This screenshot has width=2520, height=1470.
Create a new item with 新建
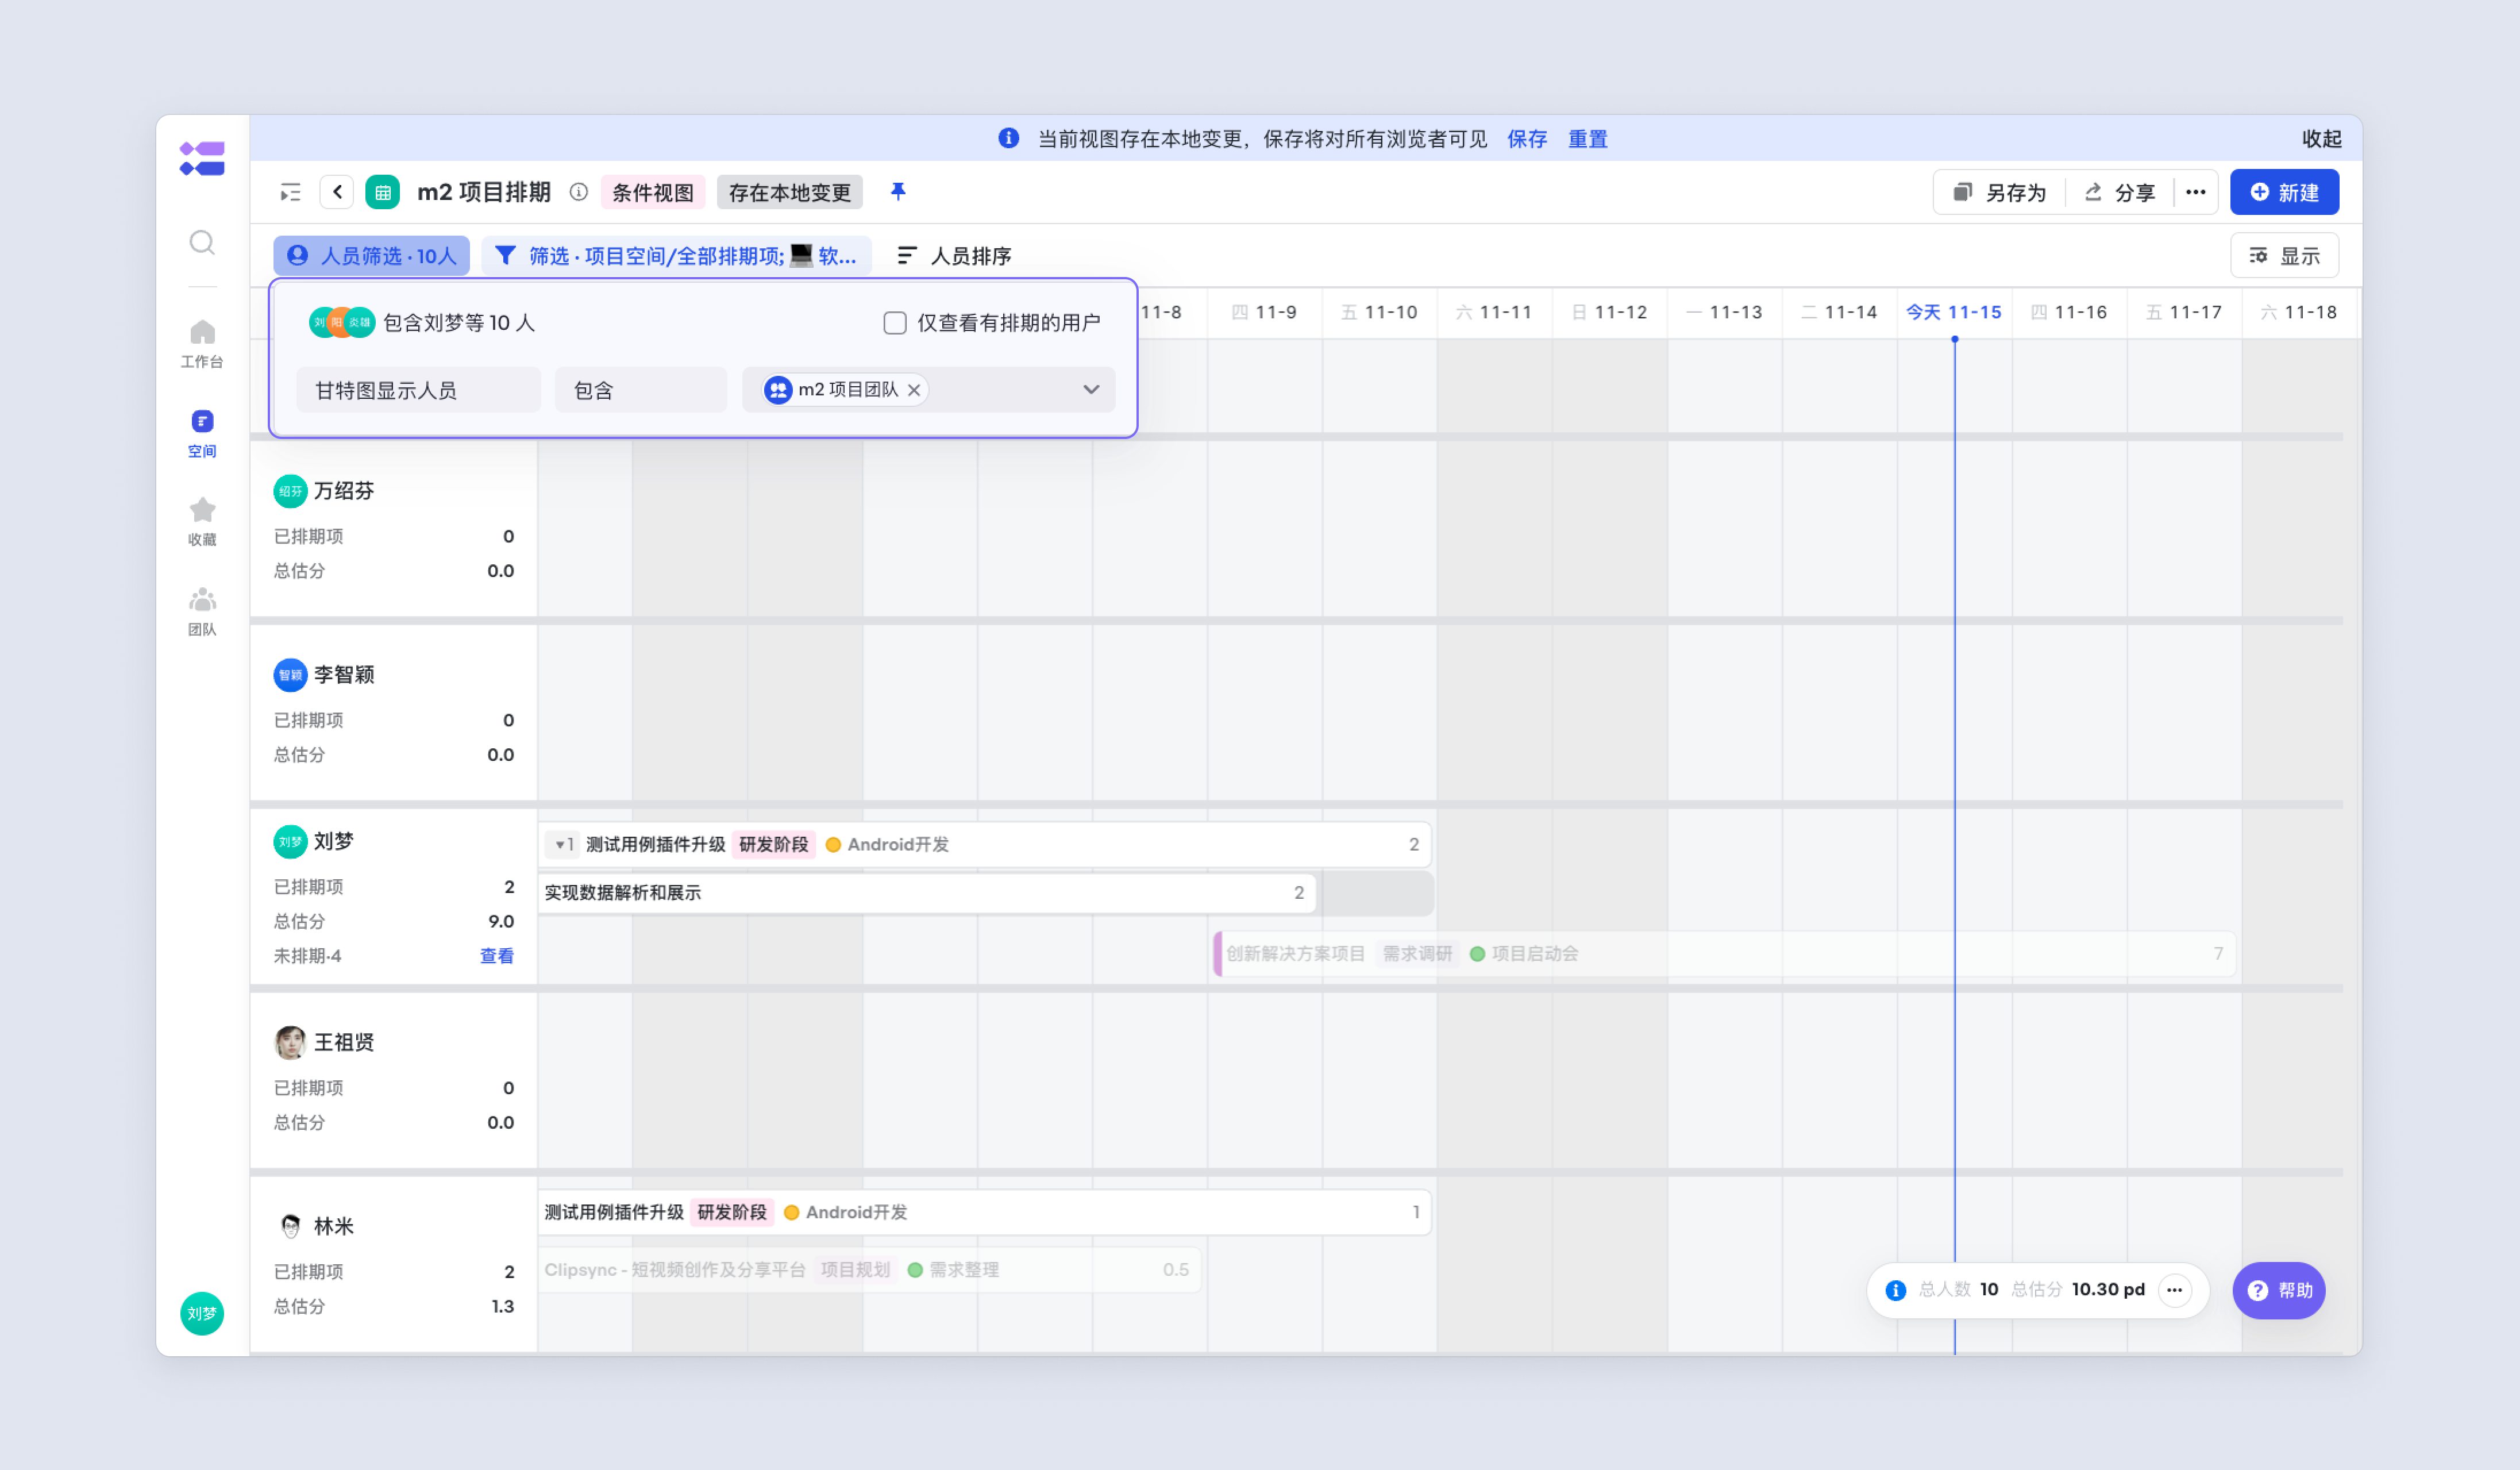pos(2284,192)
